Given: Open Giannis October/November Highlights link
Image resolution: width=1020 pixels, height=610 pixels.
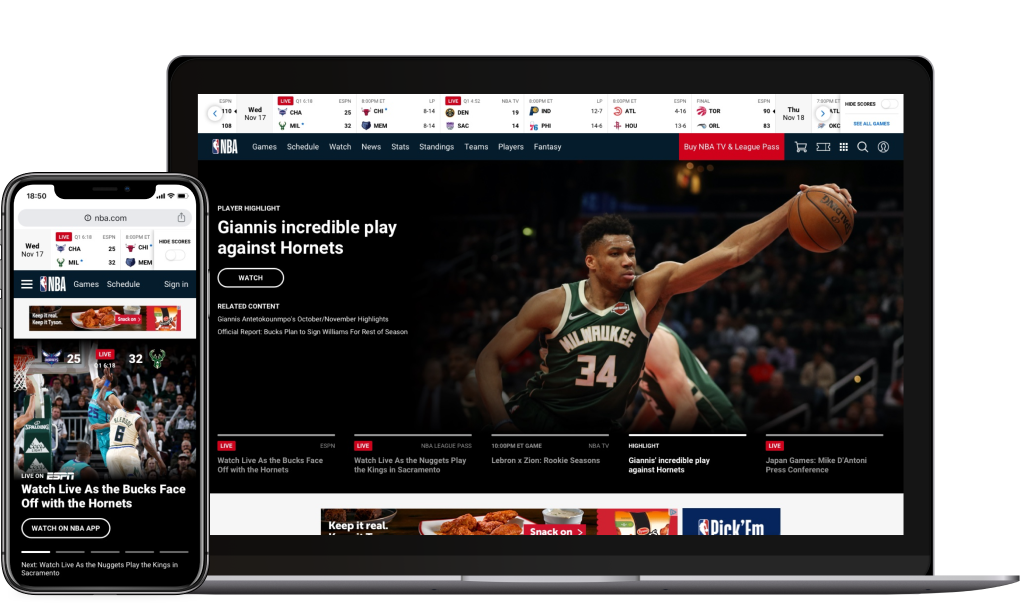Looking at the screenshot, I should 302,319.
